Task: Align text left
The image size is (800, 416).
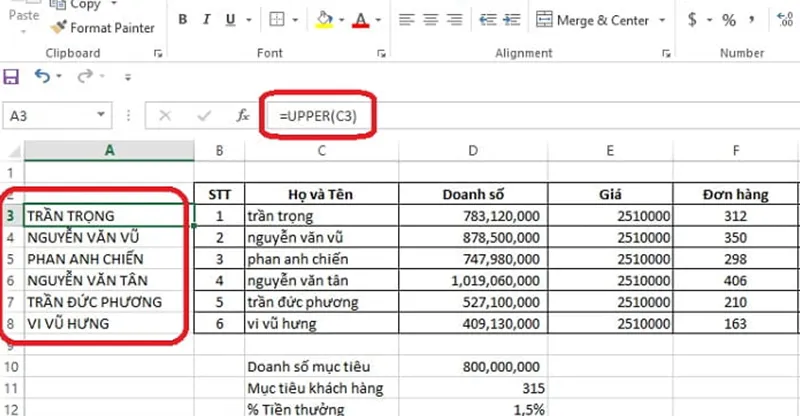Action: tap(407, 20)
